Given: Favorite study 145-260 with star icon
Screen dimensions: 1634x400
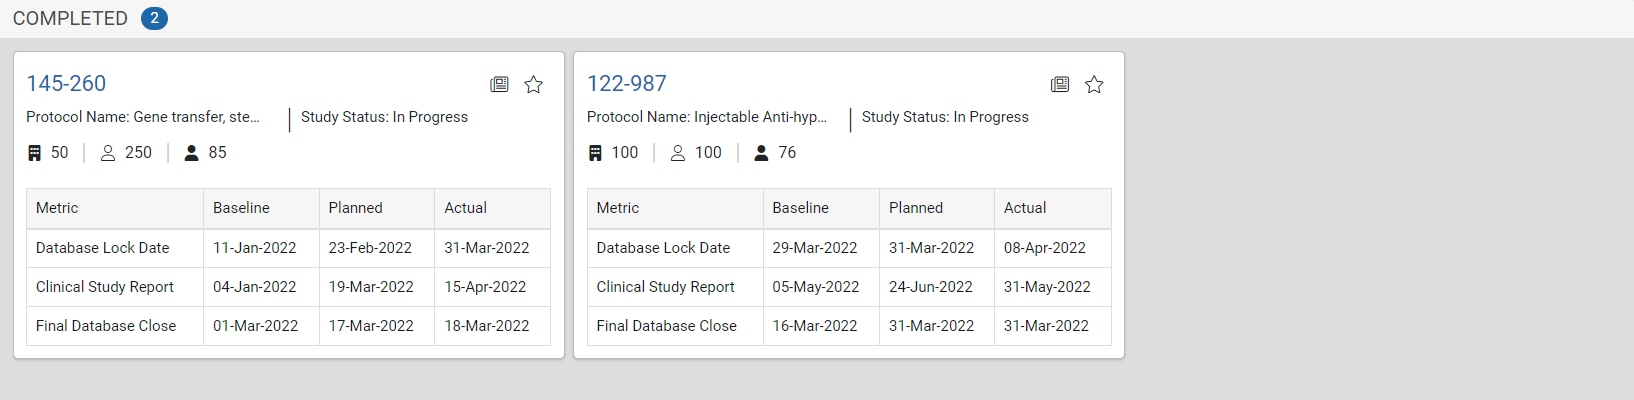Looking at the screenshot, I should click(534, 85).
